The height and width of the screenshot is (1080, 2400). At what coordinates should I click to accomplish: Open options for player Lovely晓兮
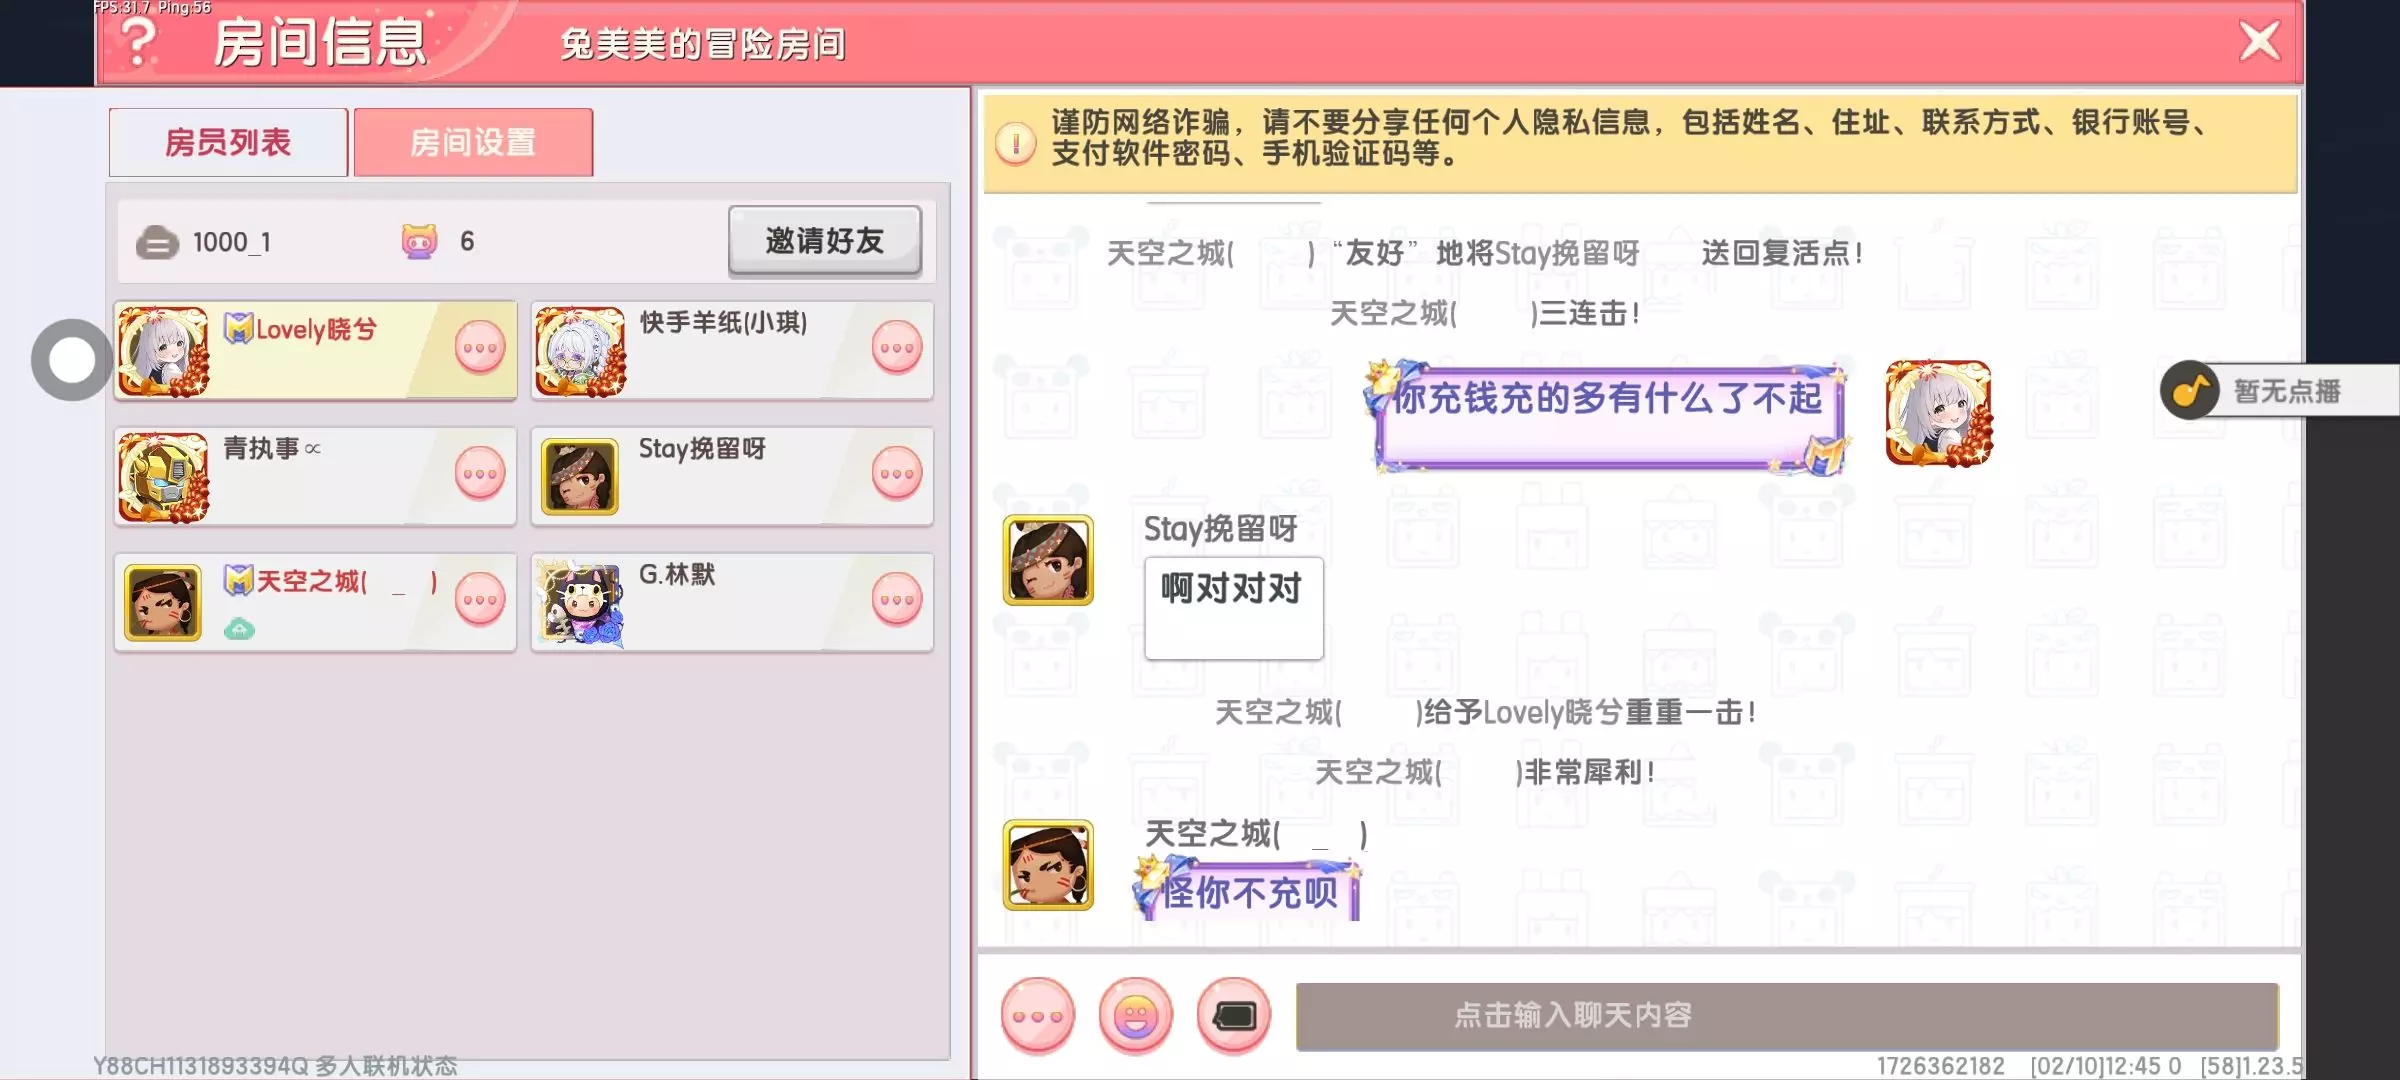(480, 348)
